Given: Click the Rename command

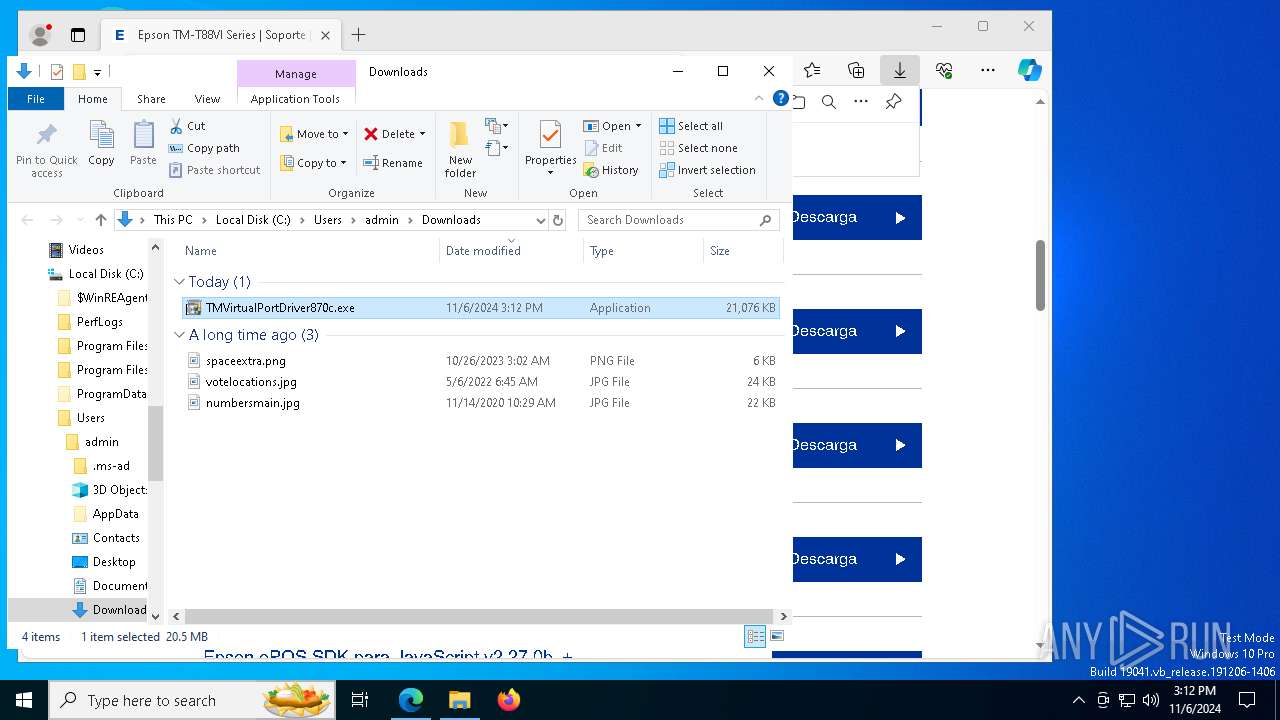Looking at the screenshot, I should click(392, 163).
